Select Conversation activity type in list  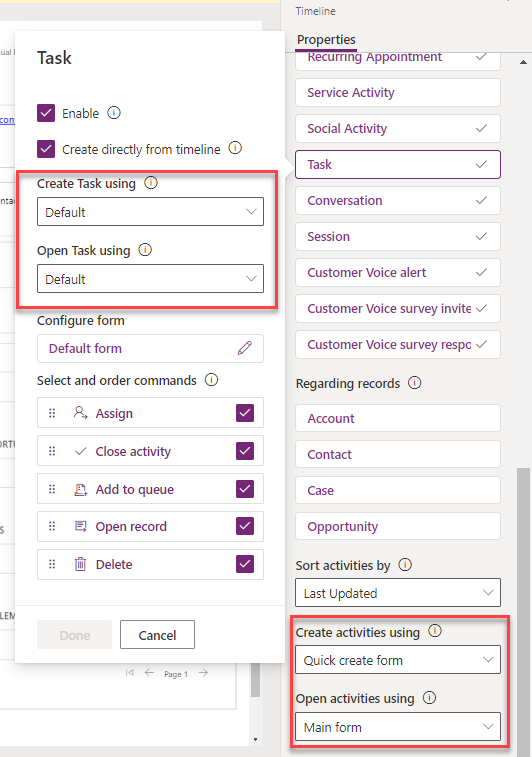[x=398, y=200]
